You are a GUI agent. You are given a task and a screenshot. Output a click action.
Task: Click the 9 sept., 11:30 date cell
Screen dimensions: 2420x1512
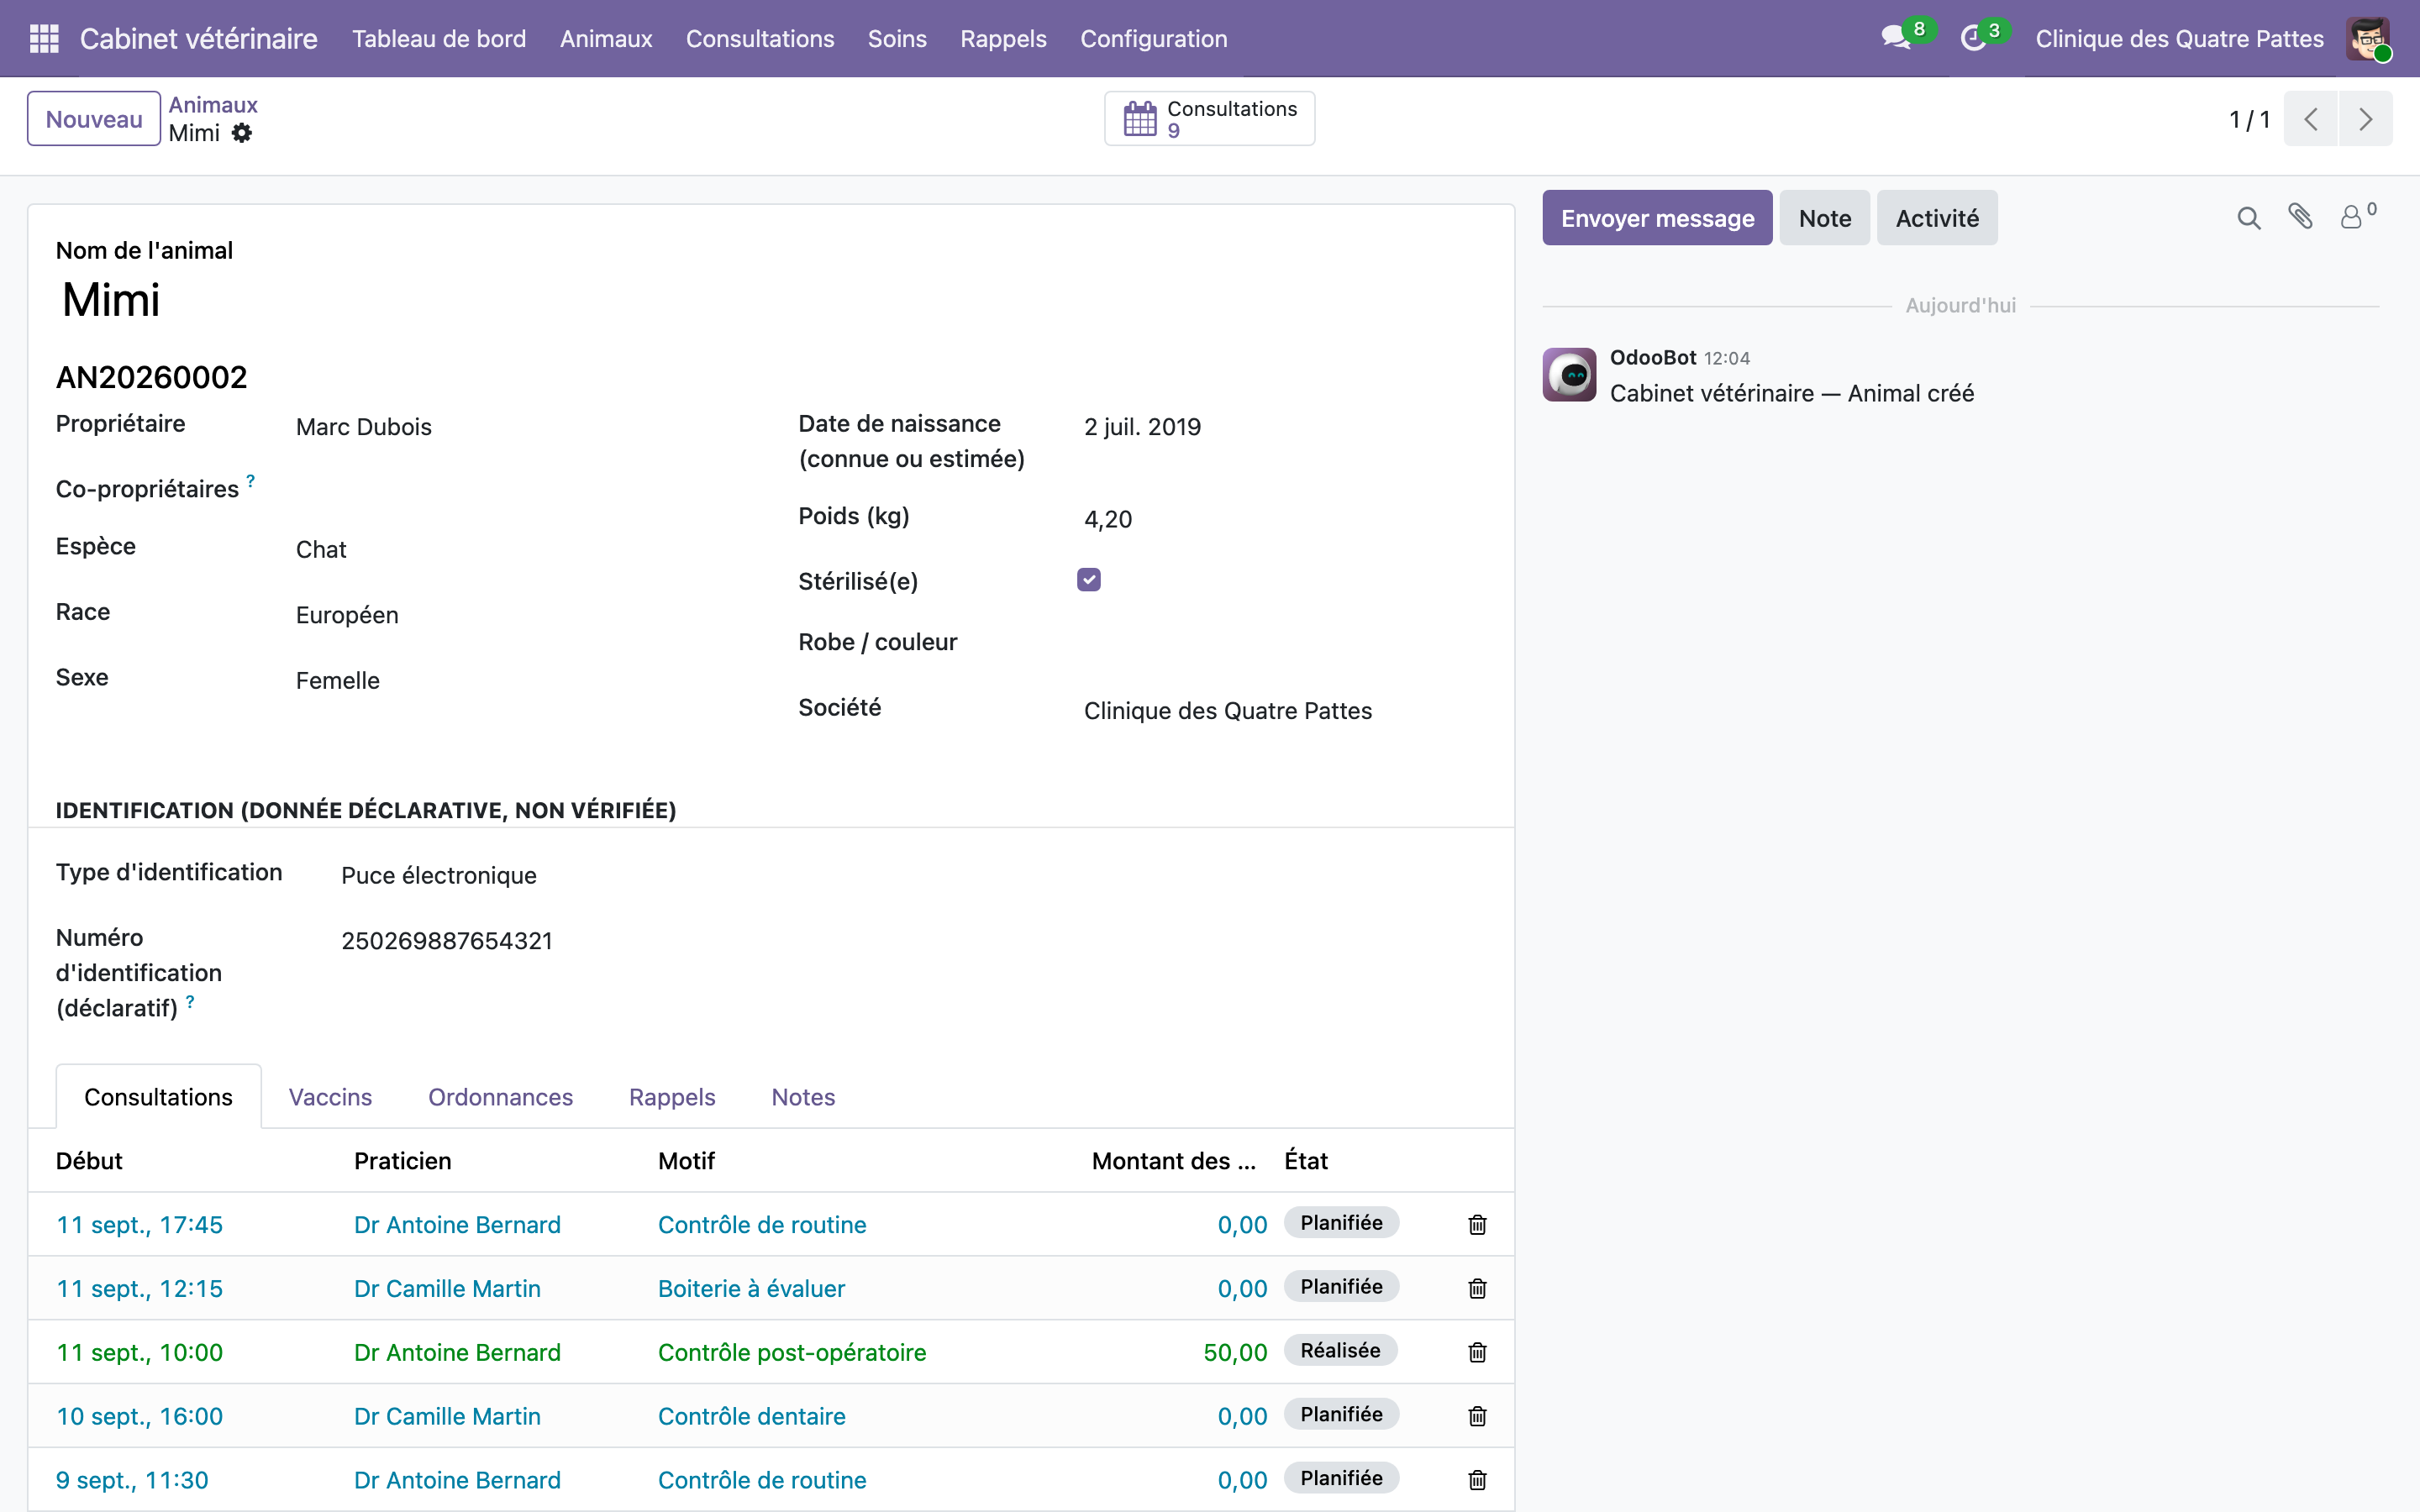coord(132,1480)
